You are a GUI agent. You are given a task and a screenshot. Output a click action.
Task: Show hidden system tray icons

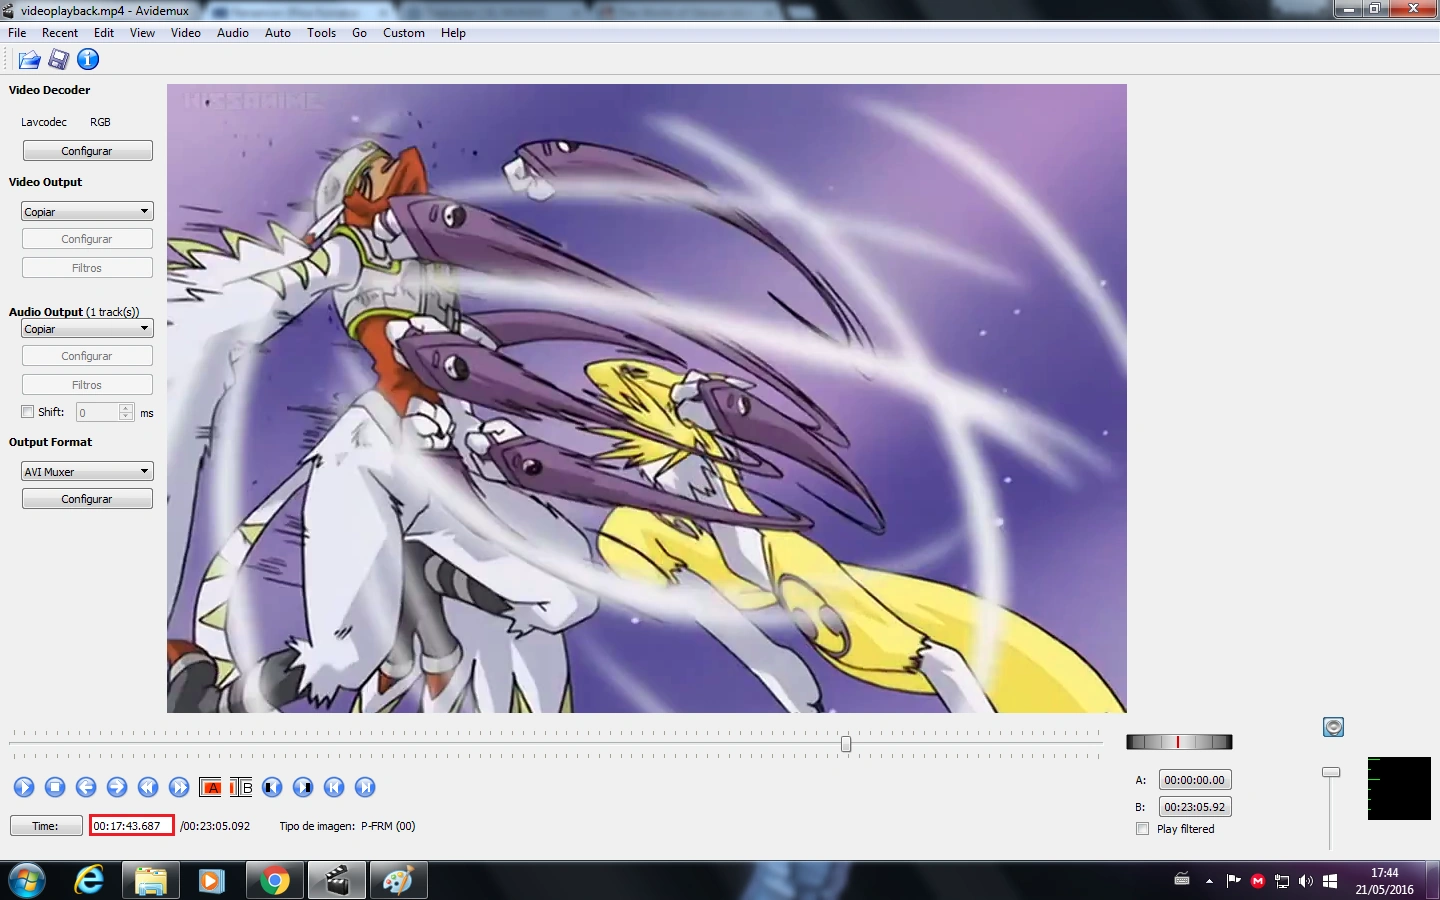point(1209,881)
